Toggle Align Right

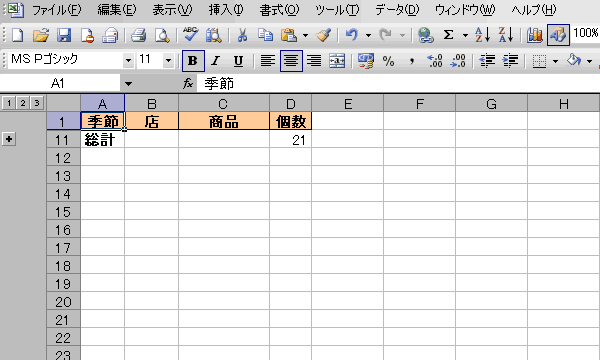(314, 61)
